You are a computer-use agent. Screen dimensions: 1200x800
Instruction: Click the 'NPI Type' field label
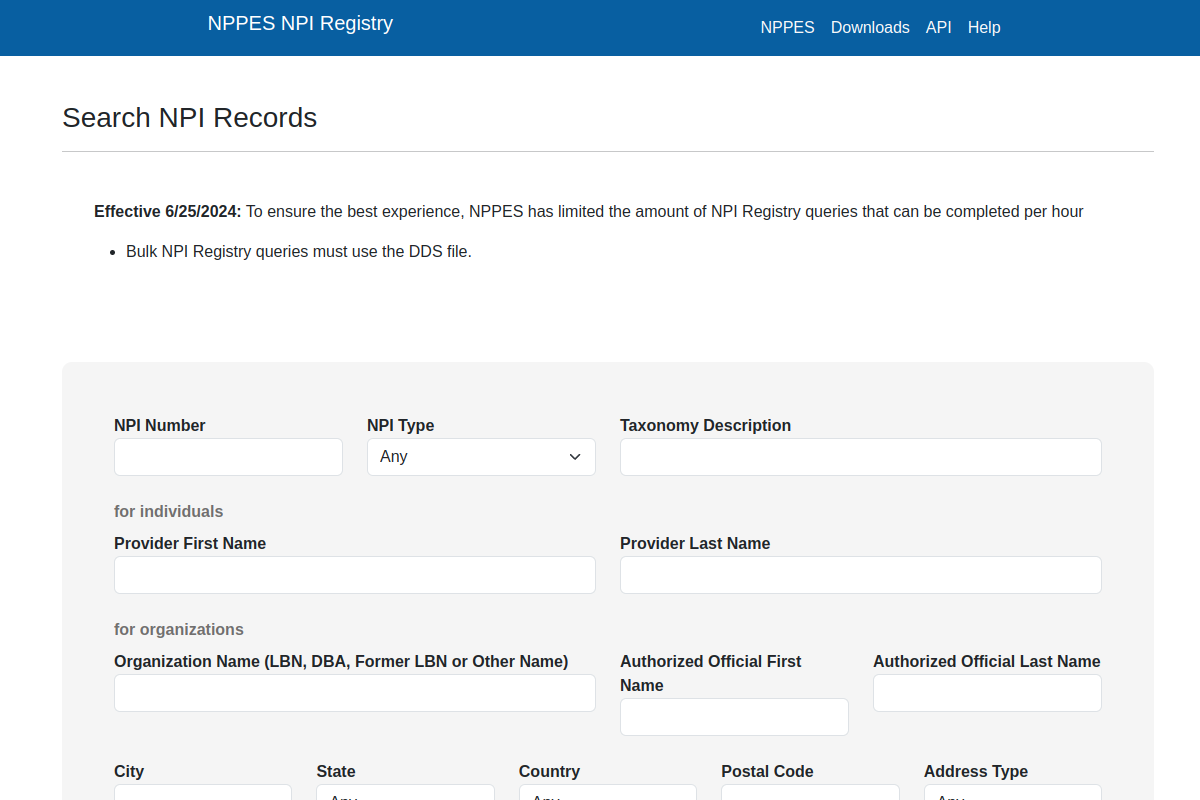(x=401, y=426)
